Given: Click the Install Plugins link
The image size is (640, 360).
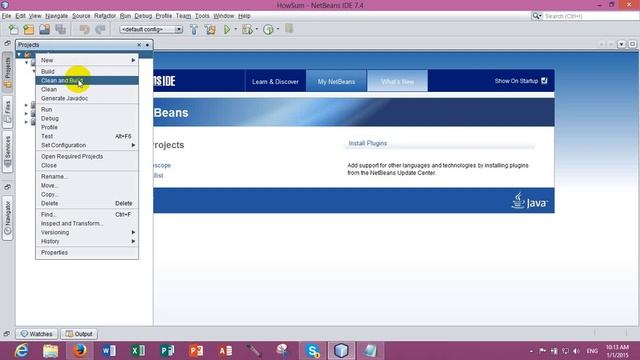Looking at the screenshot, I should [368, 143].
